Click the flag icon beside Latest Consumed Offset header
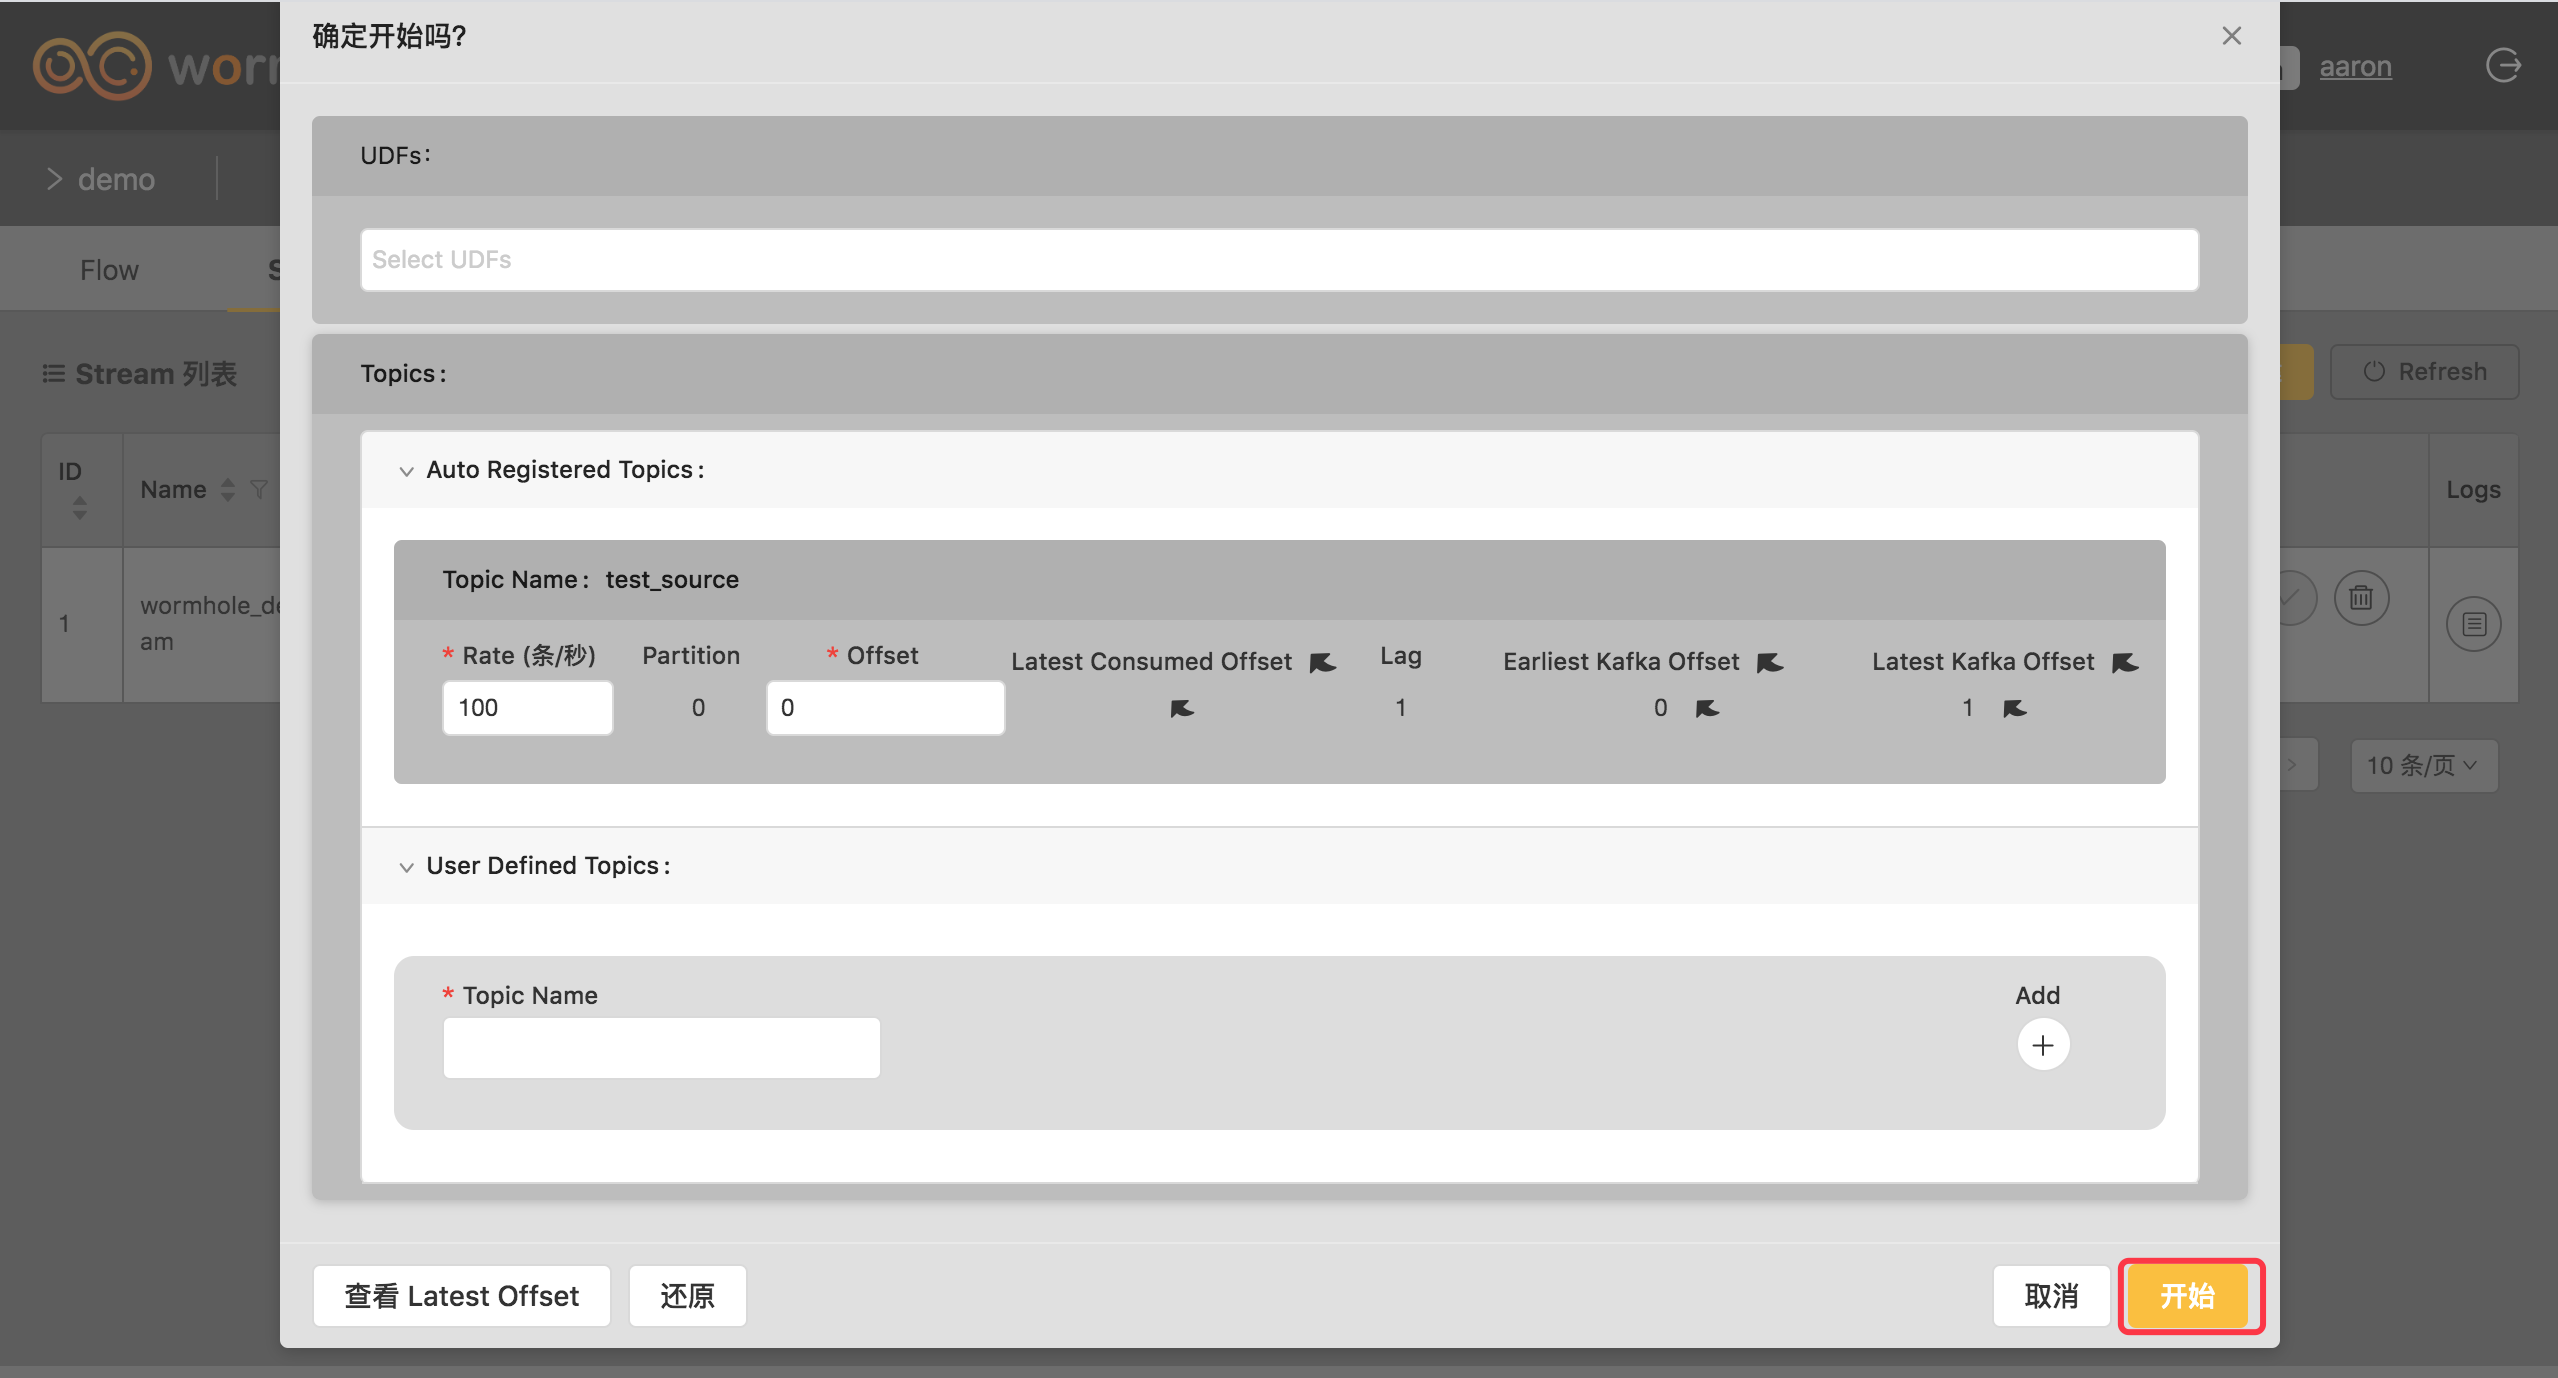The width and height of the screenshot is (2558, 1378). 1322,663
